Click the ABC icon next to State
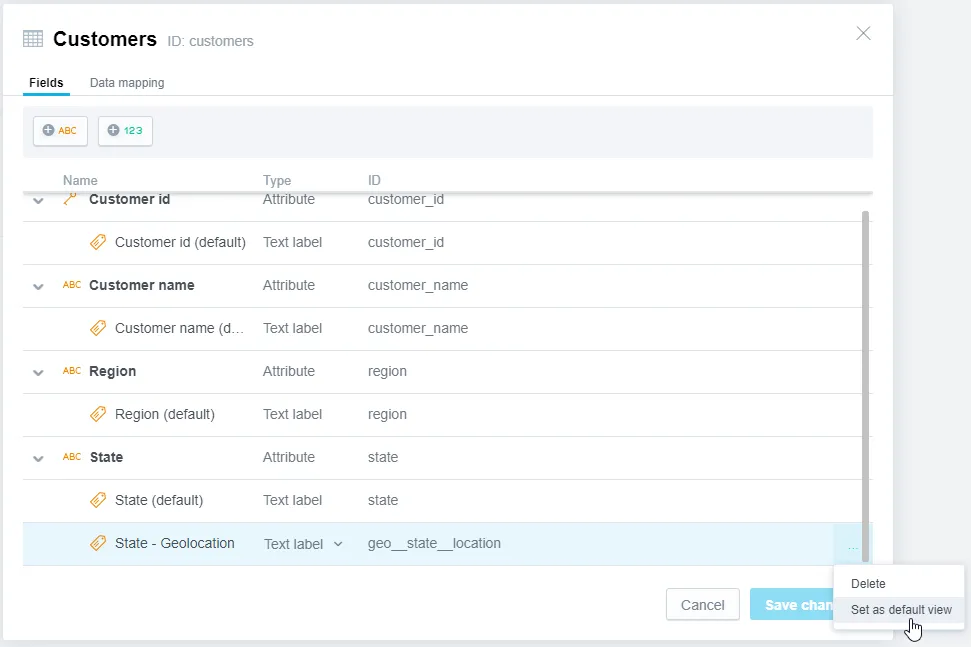The height and width of the screenshot is (647, 971). click(x=71, y=457)
